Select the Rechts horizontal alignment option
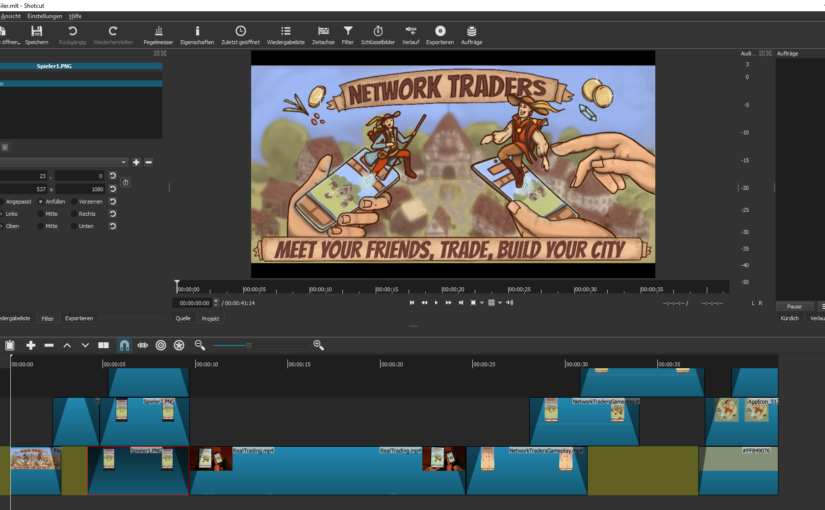825x510 pixels. (x=84, y=214)
